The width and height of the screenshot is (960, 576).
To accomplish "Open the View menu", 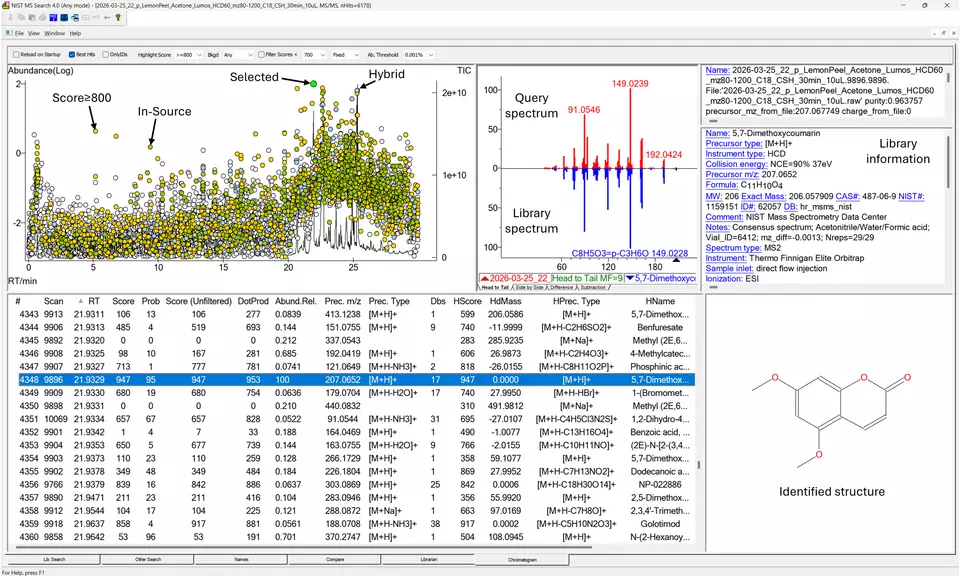I will coord(34,33).
